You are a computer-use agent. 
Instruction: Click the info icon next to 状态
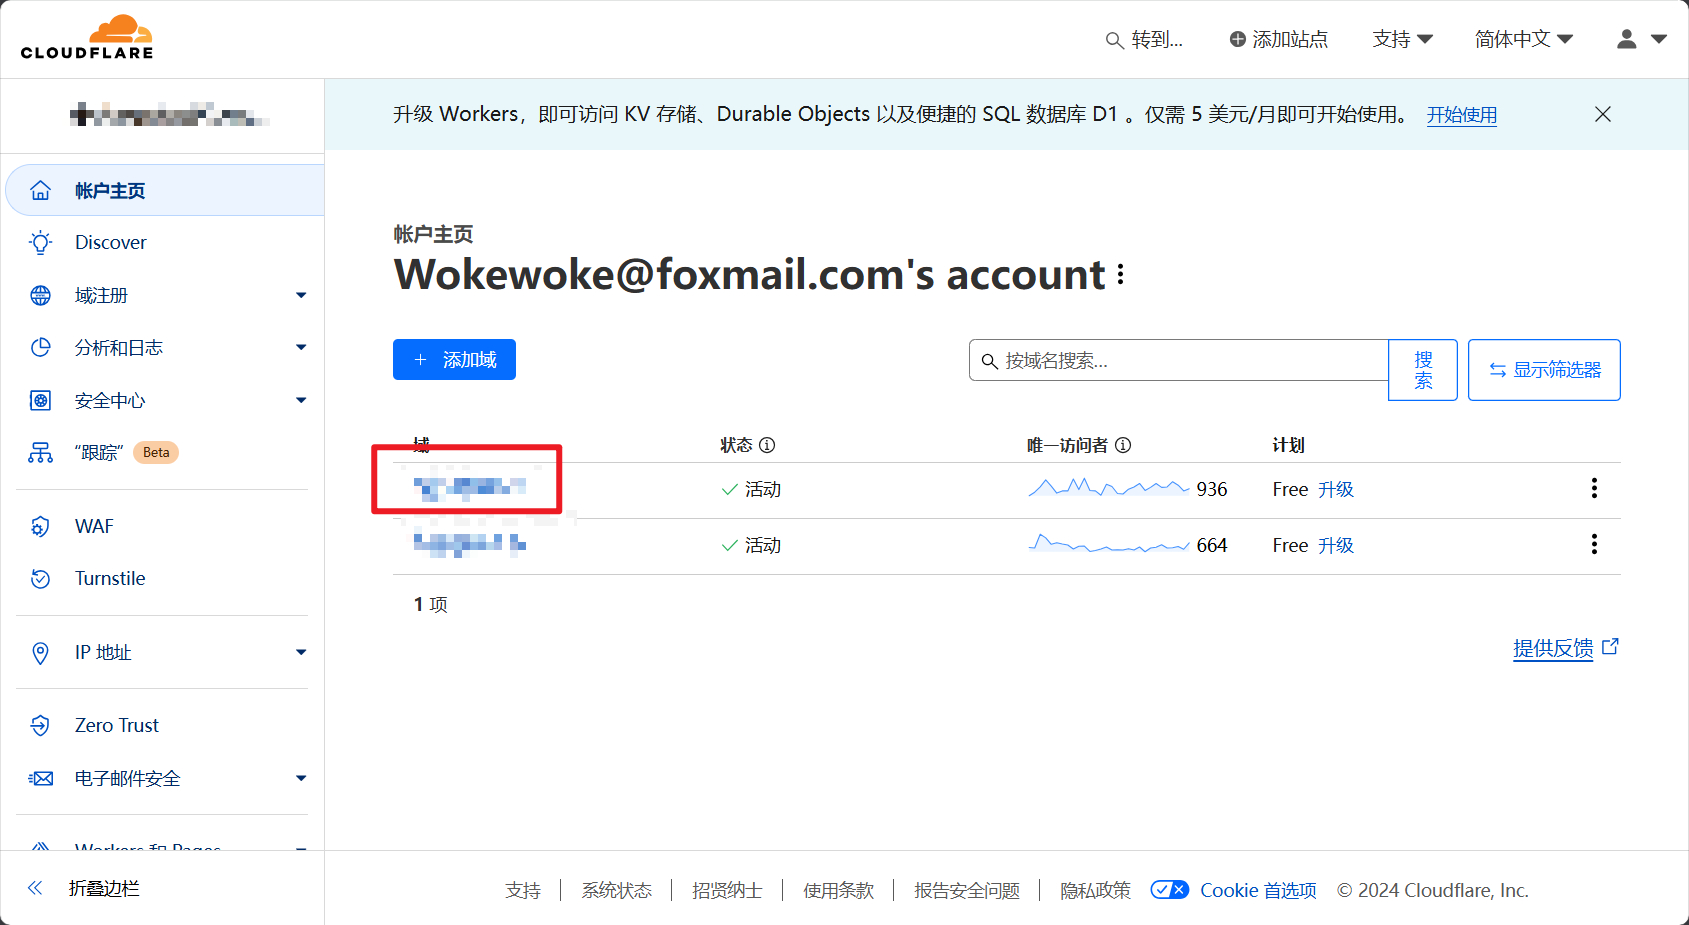point(767,446)
